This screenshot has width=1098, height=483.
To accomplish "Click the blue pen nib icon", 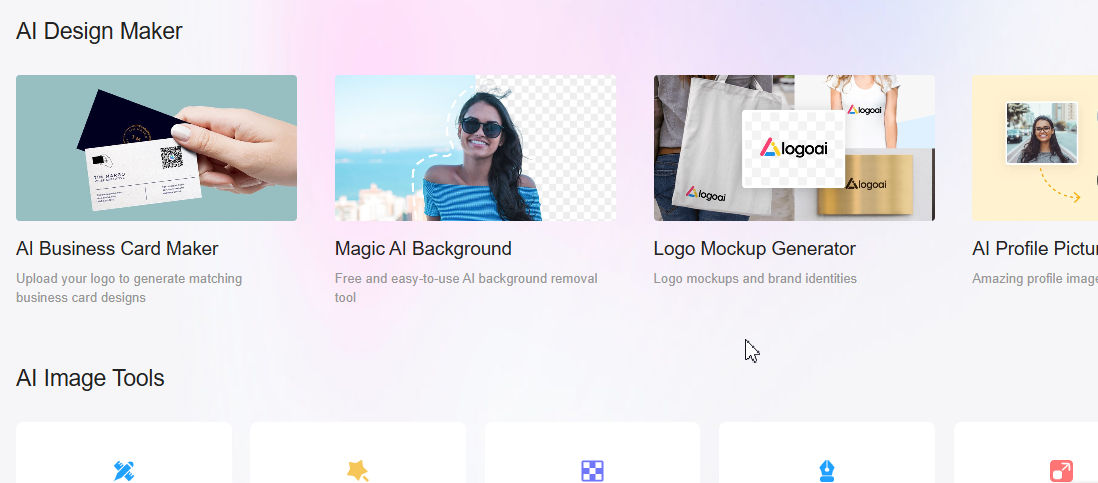I will coord(827,470).
